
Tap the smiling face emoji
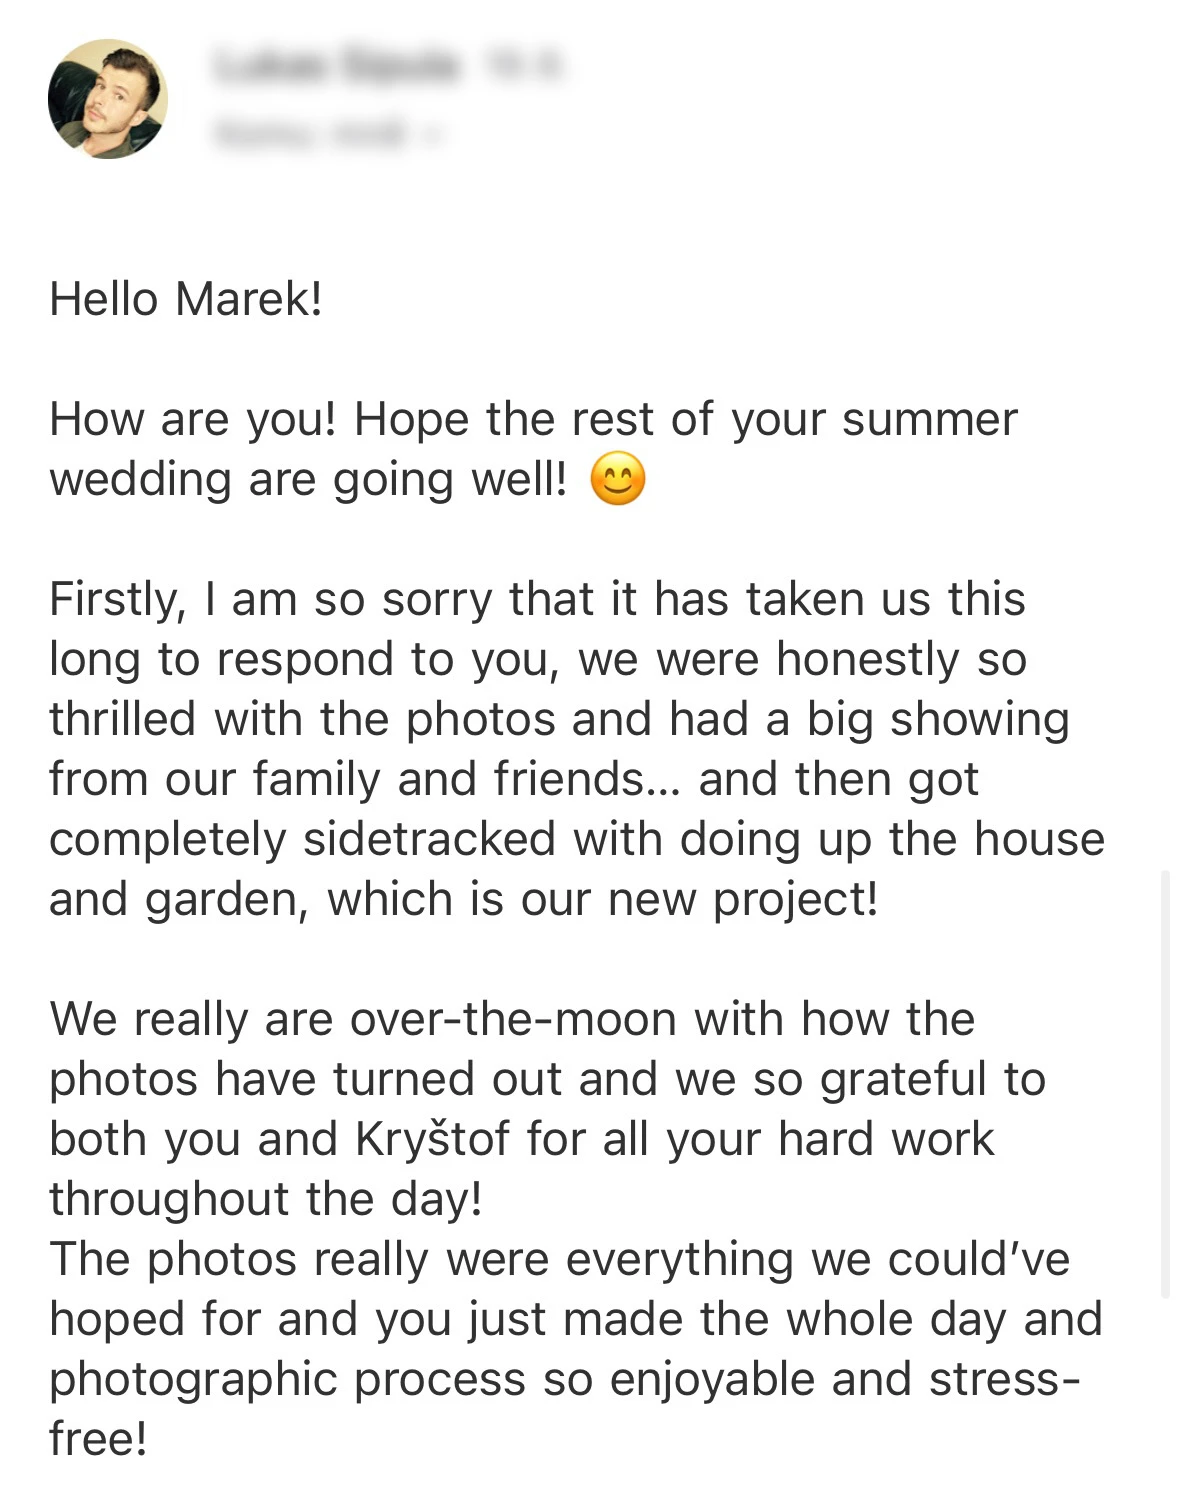tap(618, 479)
